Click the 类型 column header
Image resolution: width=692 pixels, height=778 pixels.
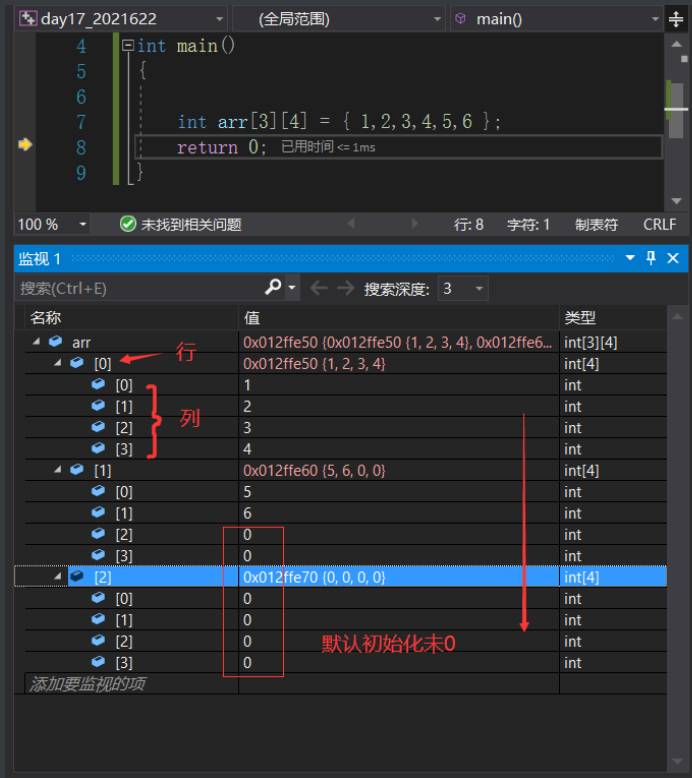(580, 318)
